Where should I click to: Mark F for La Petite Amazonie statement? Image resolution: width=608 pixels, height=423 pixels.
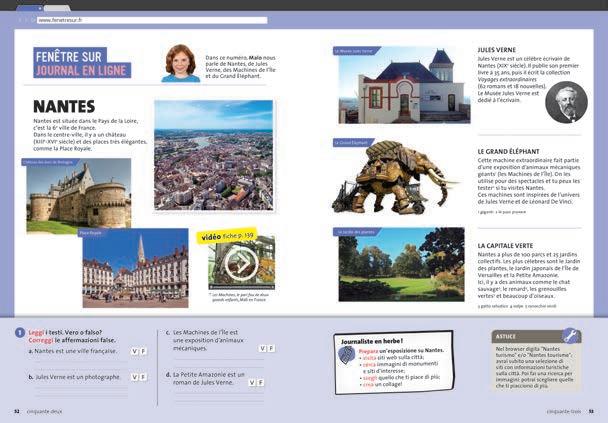click(261, 383)
